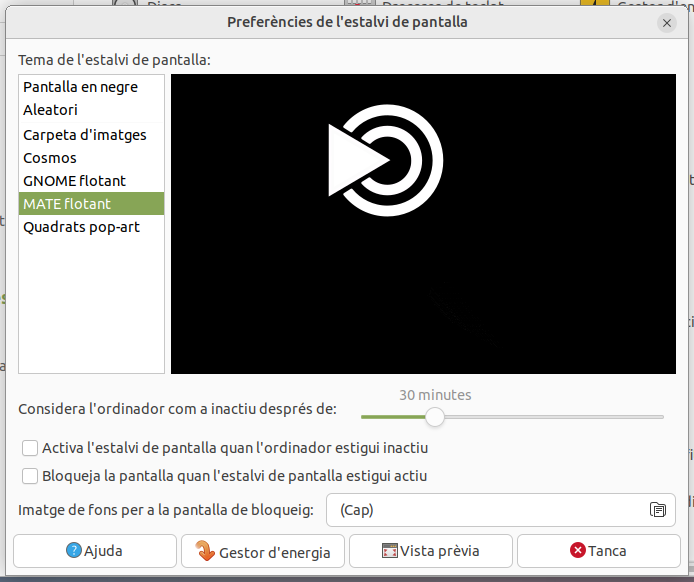Image resolution: width=694 pixels, height=582 pixels.
Task: Click the Vista prèvia window icon
Action: pyautogui.click(x=389, y=551)
